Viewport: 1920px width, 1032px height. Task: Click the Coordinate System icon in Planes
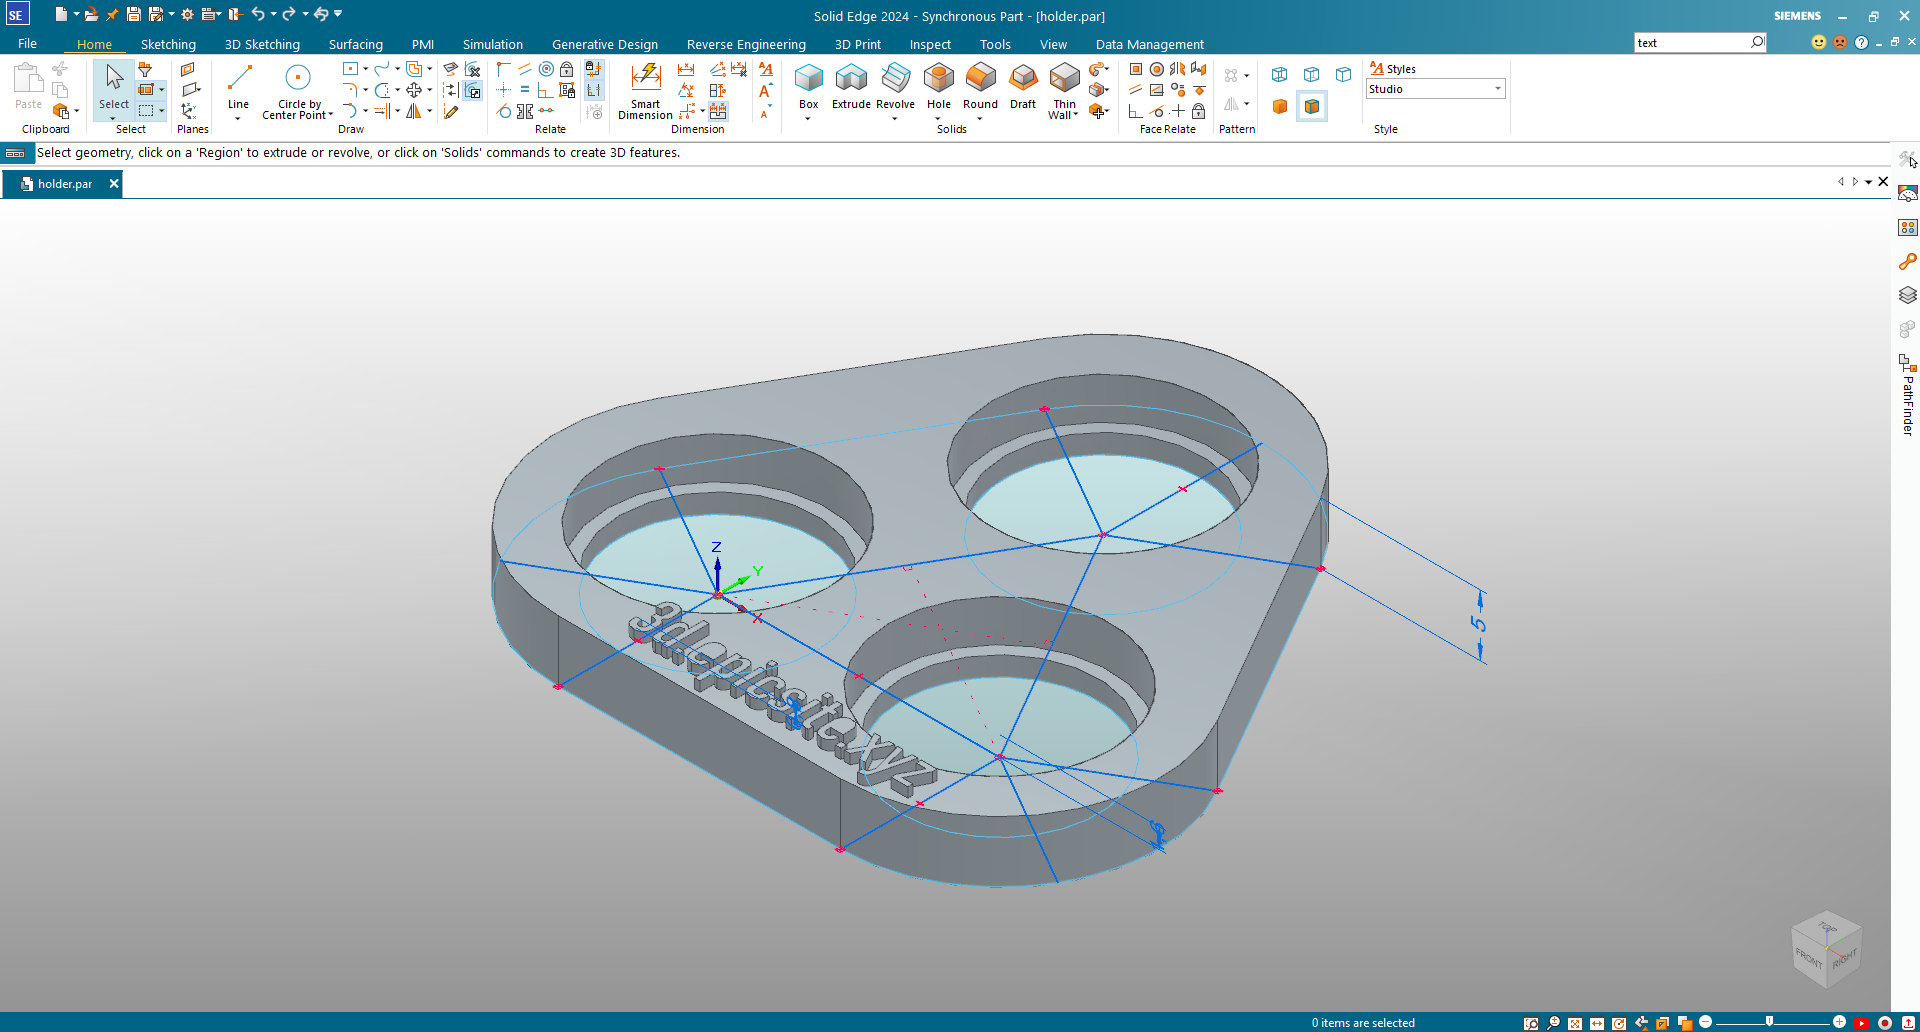pos(188,111)
